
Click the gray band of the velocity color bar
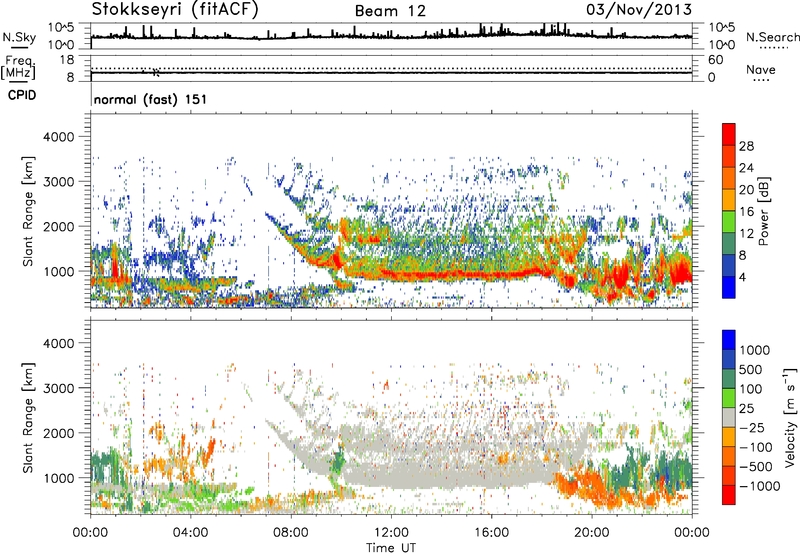tap(729, 417)
